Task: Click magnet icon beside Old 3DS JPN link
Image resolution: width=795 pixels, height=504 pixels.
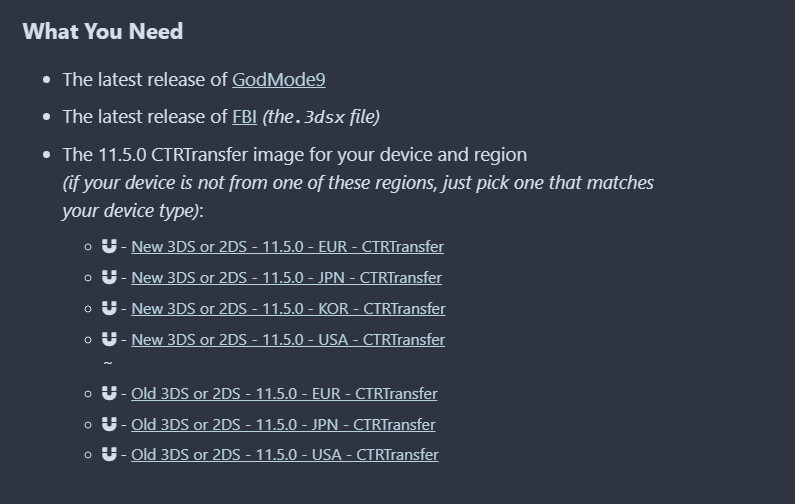Action: (109, 424)
